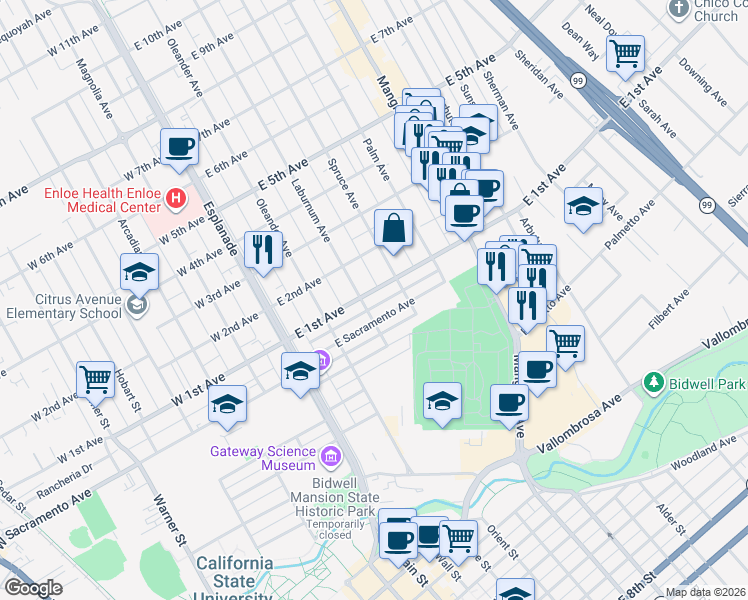Click the coffee cup marker on Esplanade near W 7th Ave

[179, 148]
